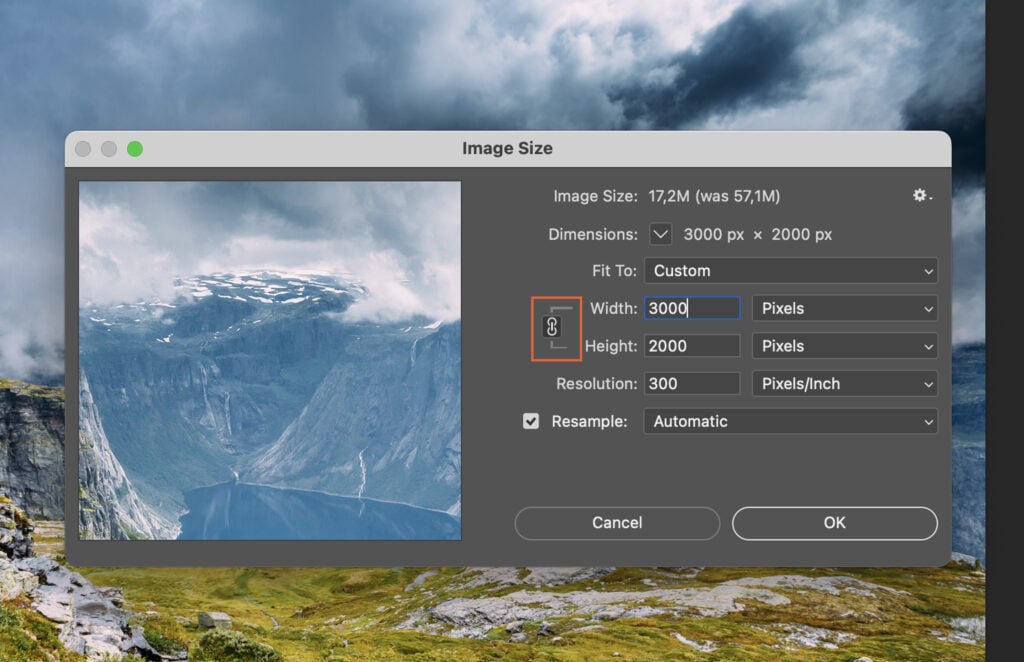Open the Resample method Automatic dropdown
1024x662 pixels.
790,421
